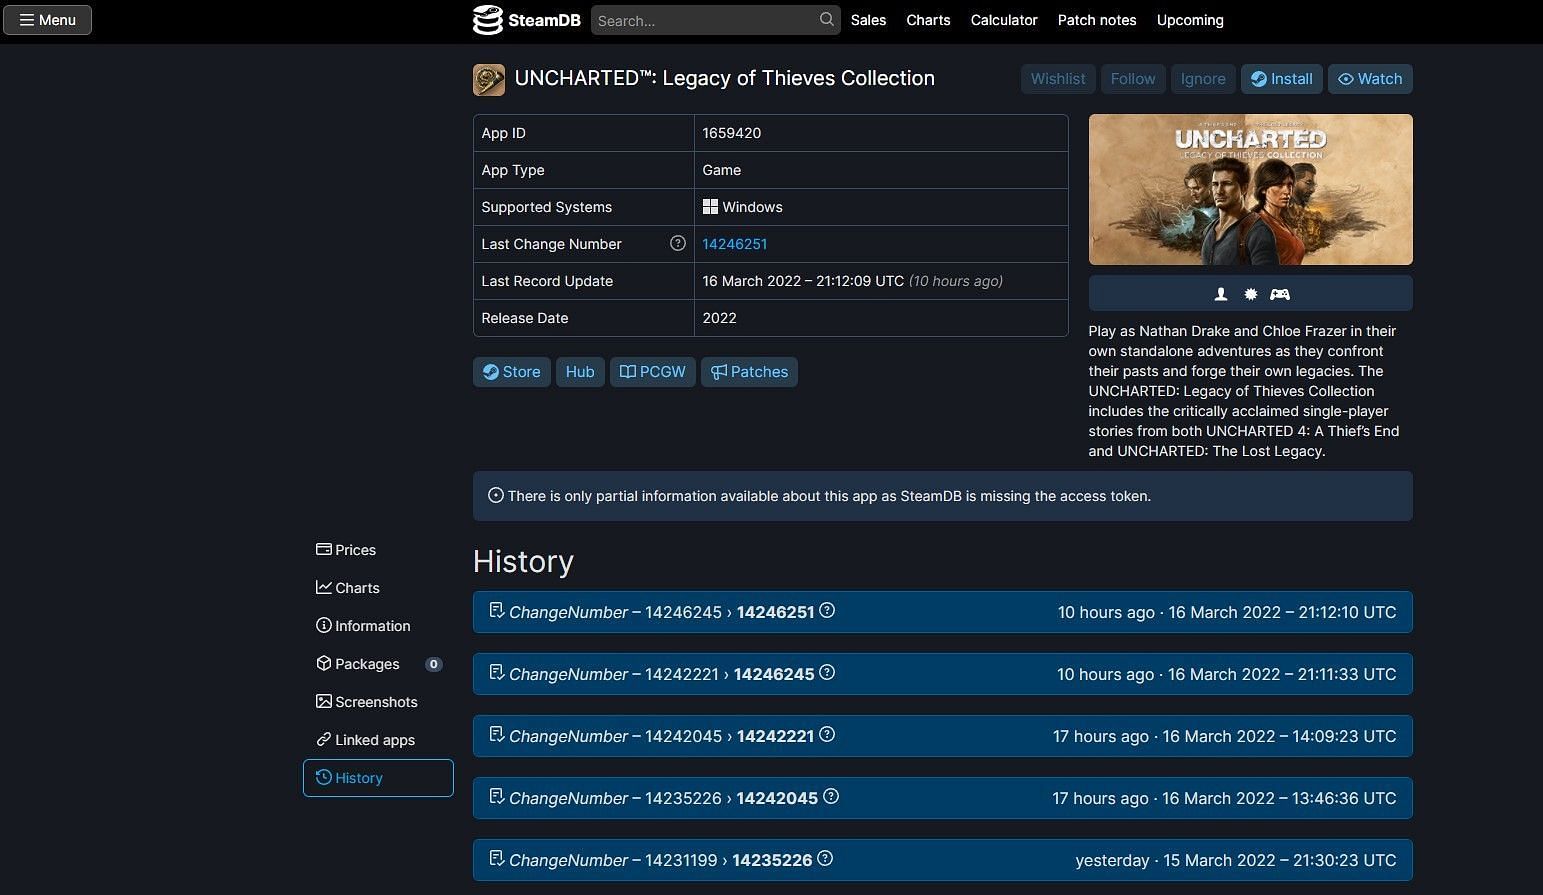Open the Upcoming page
This screenshot has height=895, width=1543.
coord(1190,20)
